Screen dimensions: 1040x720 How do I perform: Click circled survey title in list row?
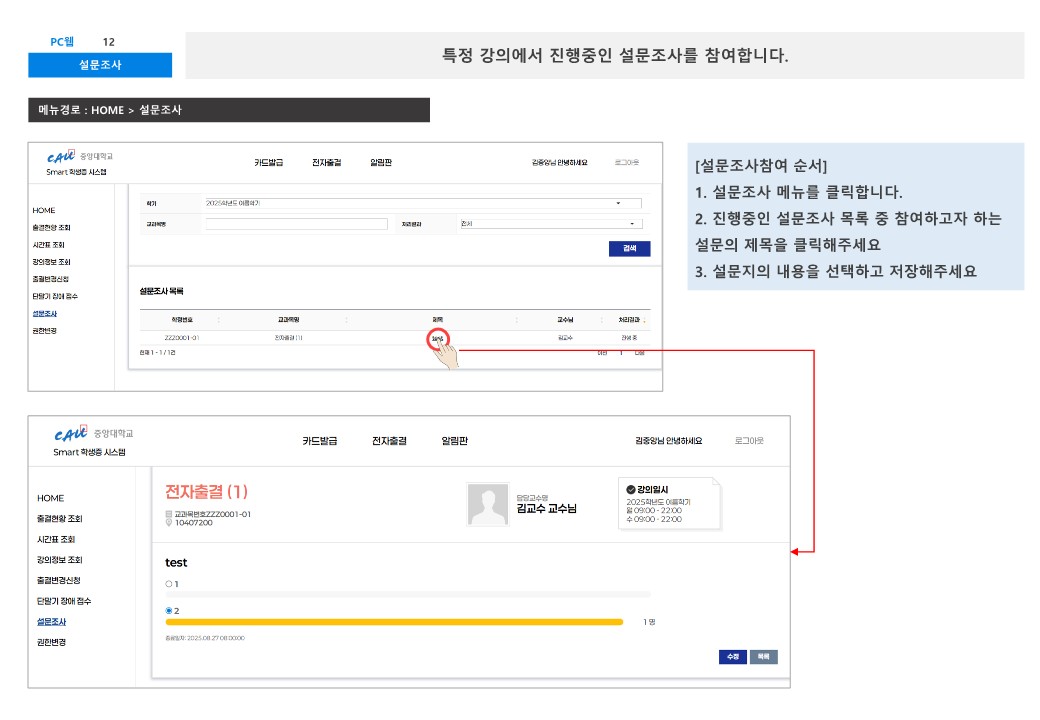438,338
